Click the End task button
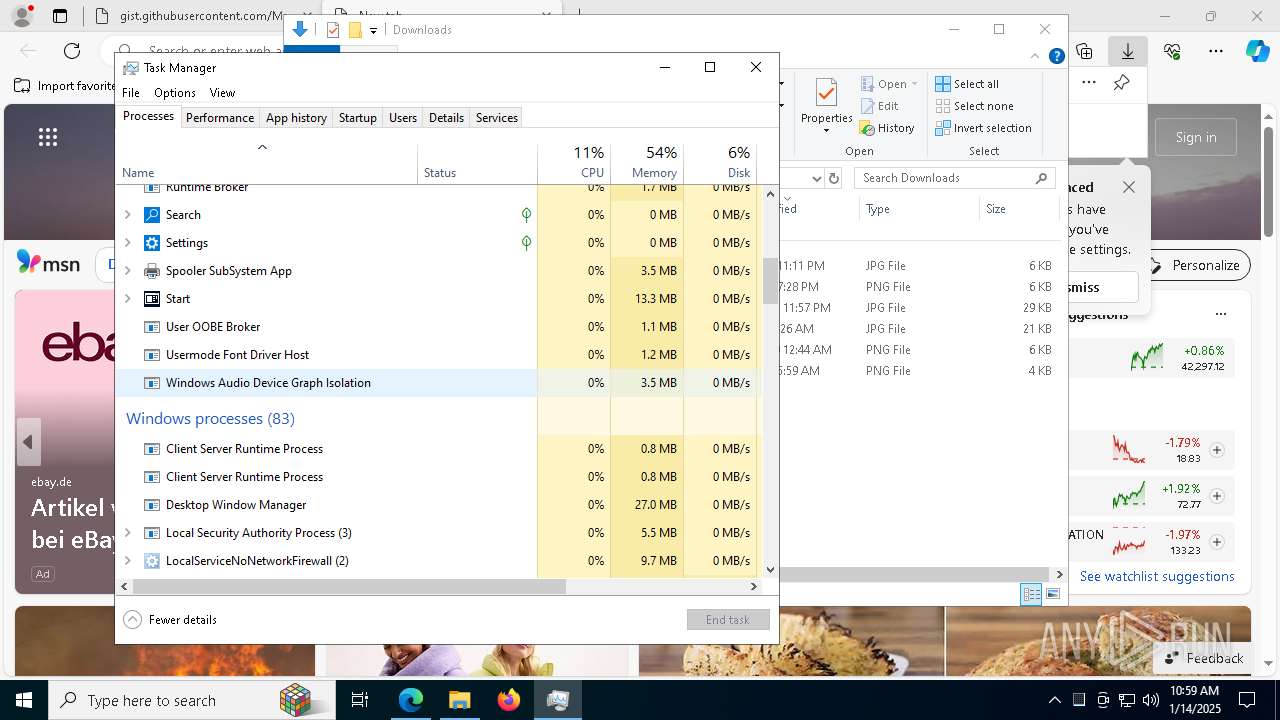The image size is (1280, 720). (x=728, y=620)
